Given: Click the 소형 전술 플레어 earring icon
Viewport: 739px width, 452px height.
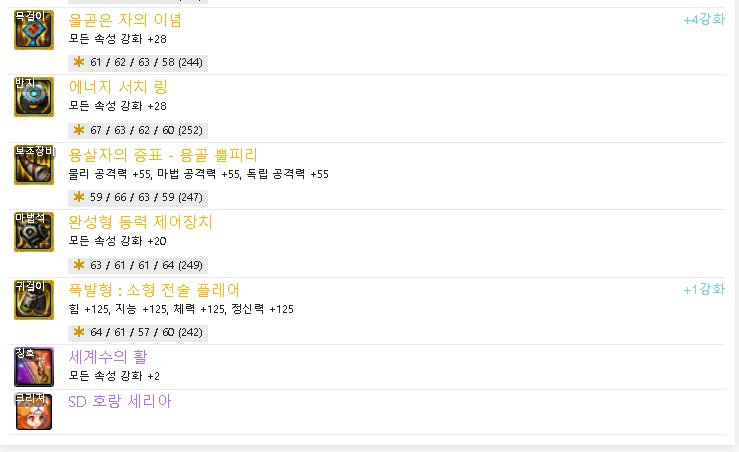Looking at the screenshot, I should (33, 300).
